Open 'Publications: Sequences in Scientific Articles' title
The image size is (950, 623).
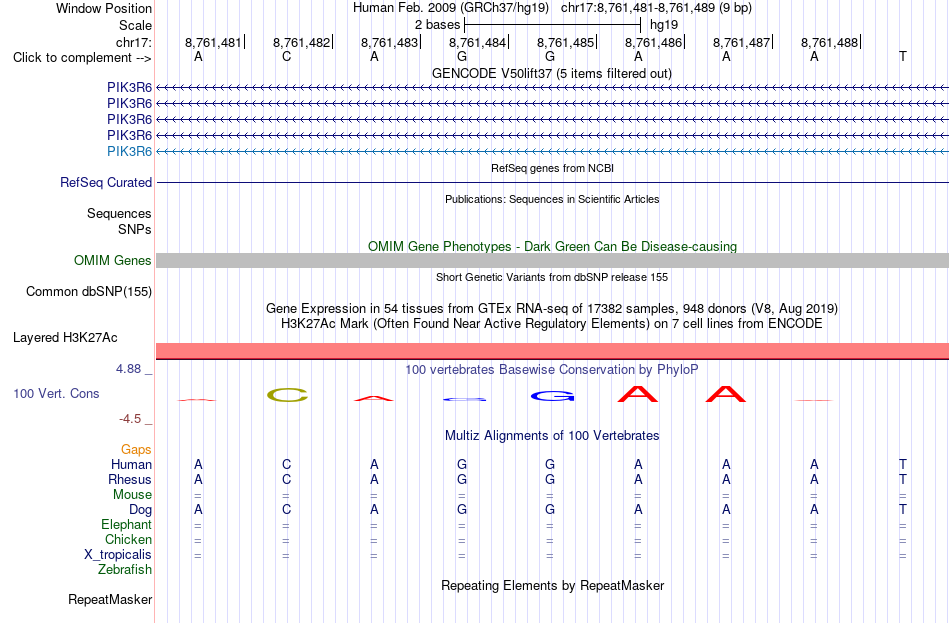click(552, 199)
